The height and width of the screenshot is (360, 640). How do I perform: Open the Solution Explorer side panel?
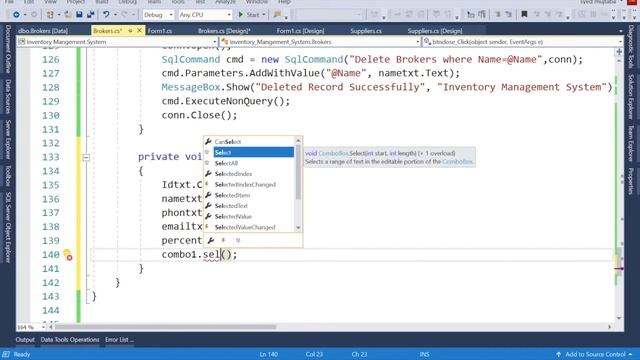631,96
